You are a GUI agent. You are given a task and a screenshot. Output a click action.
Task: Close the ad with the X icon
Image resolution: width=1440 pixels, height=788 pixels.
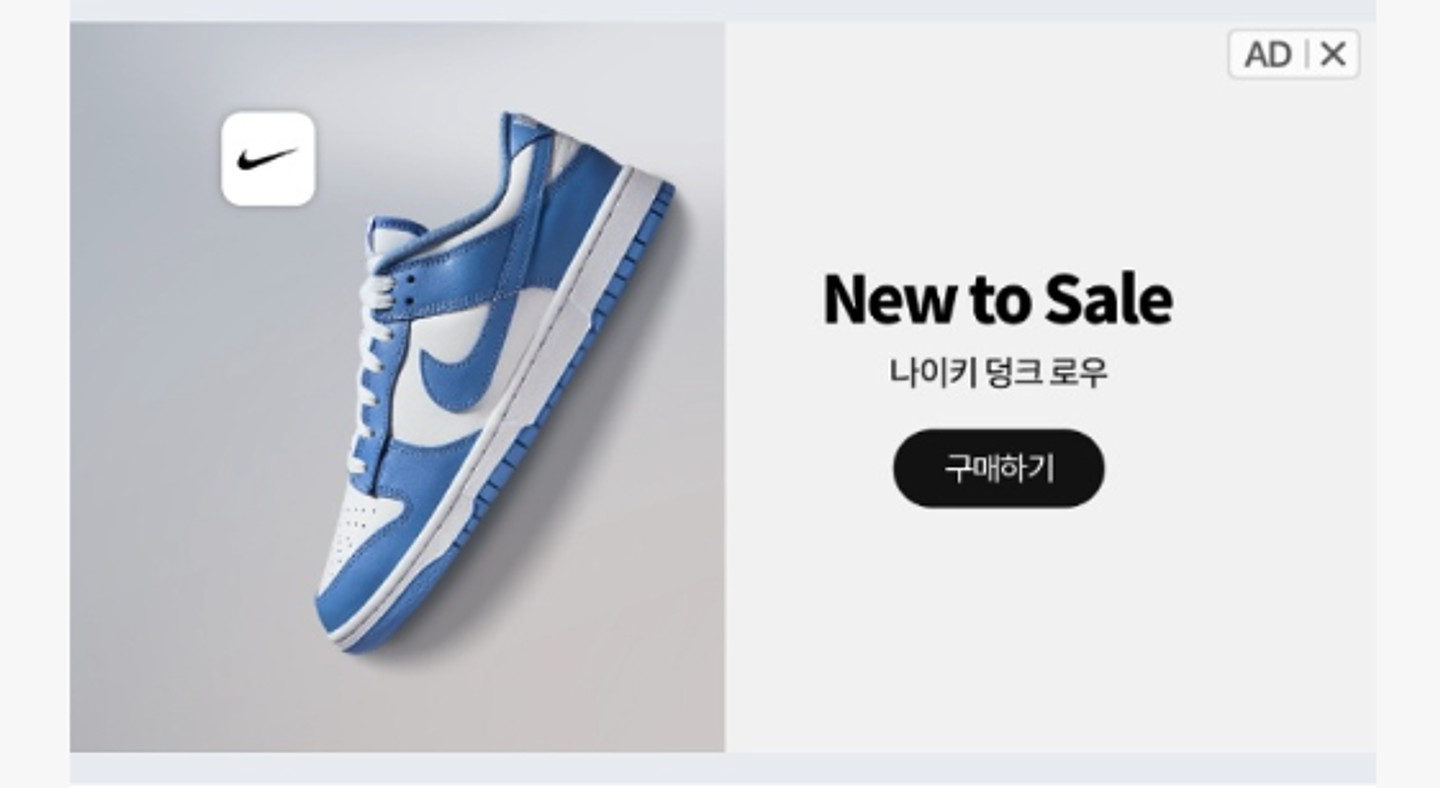point(1332,54)
